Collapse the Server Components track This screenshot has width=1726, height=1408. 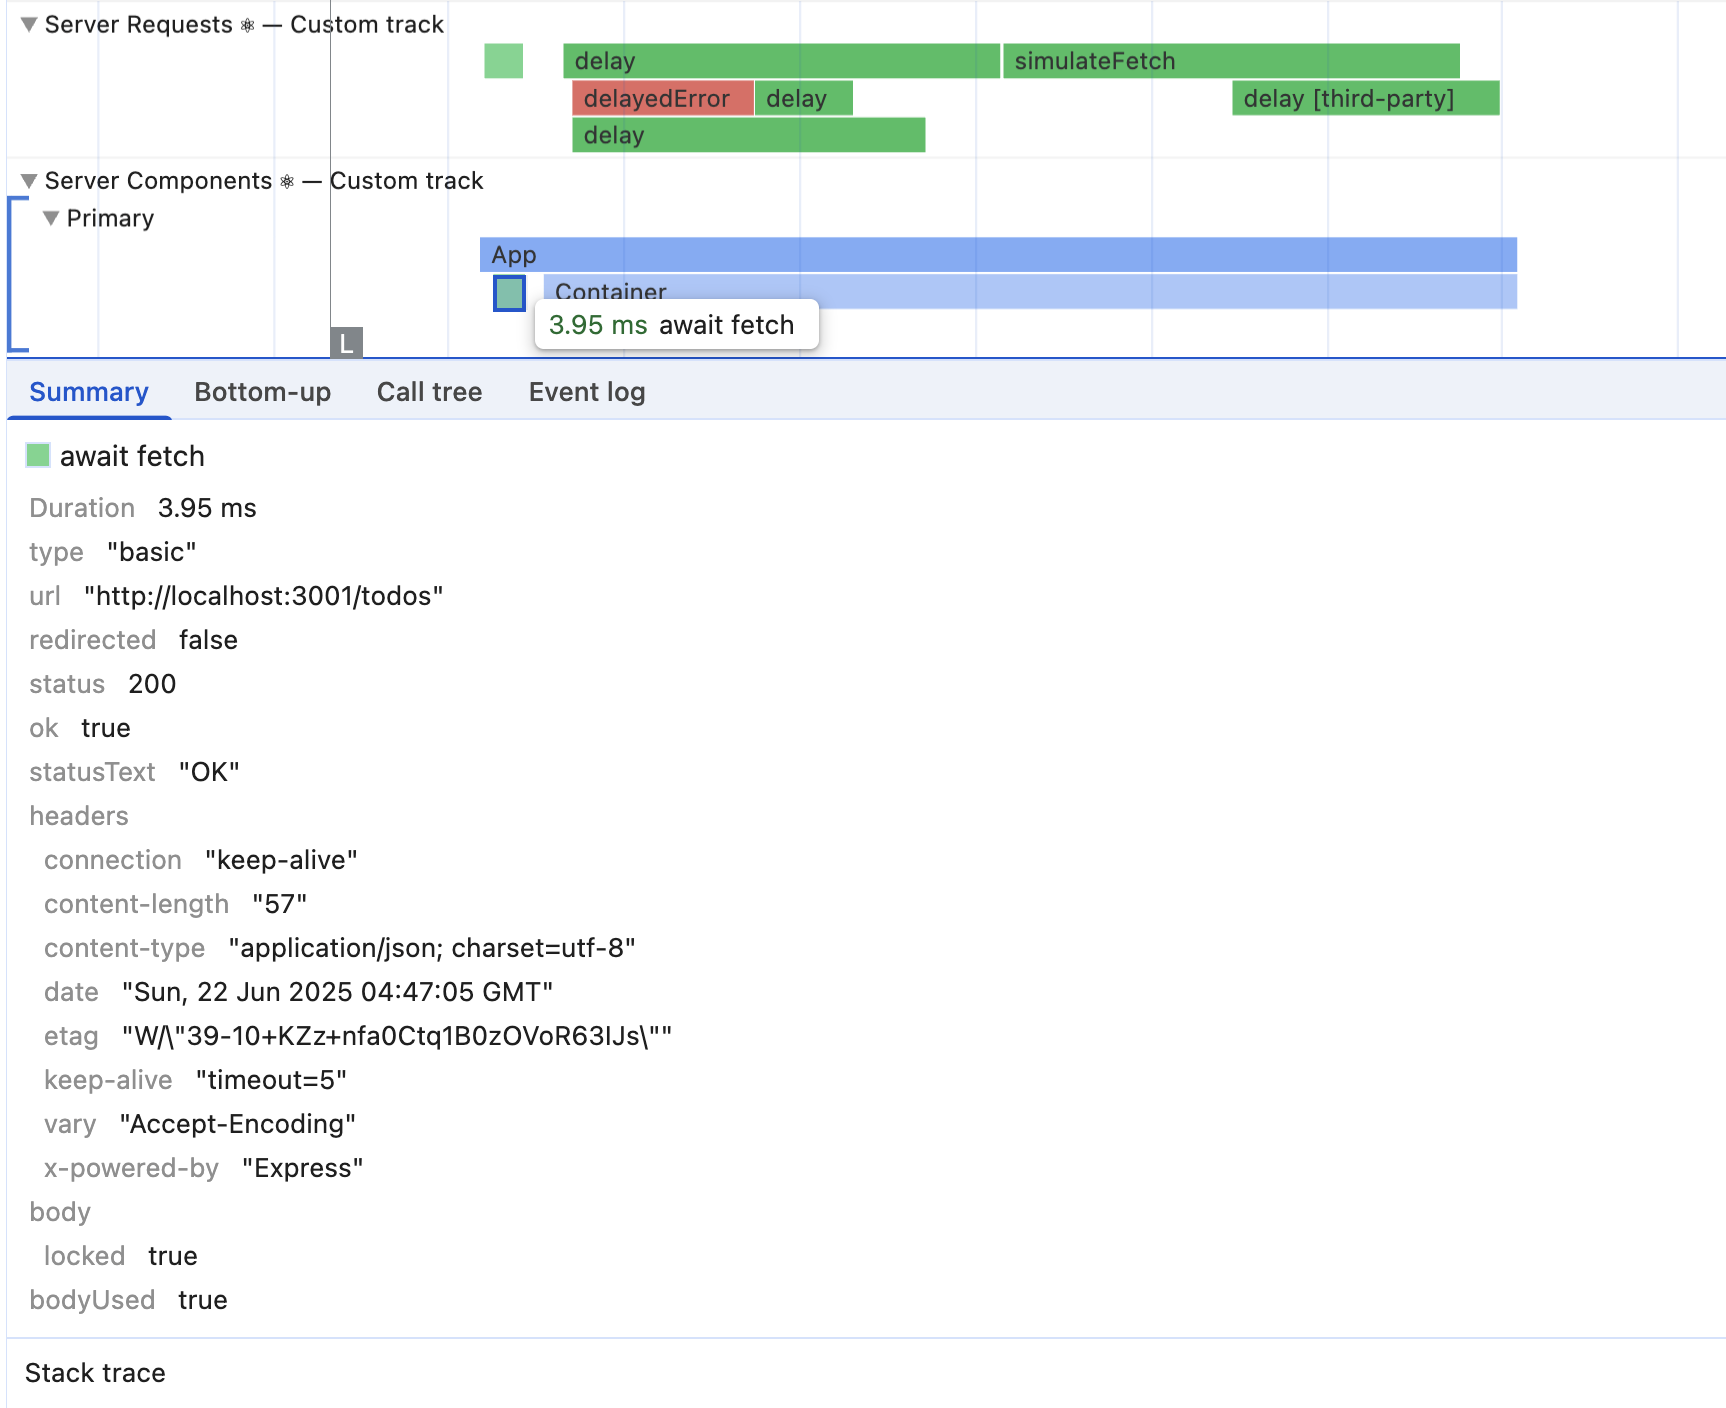[x=29, y=181]
